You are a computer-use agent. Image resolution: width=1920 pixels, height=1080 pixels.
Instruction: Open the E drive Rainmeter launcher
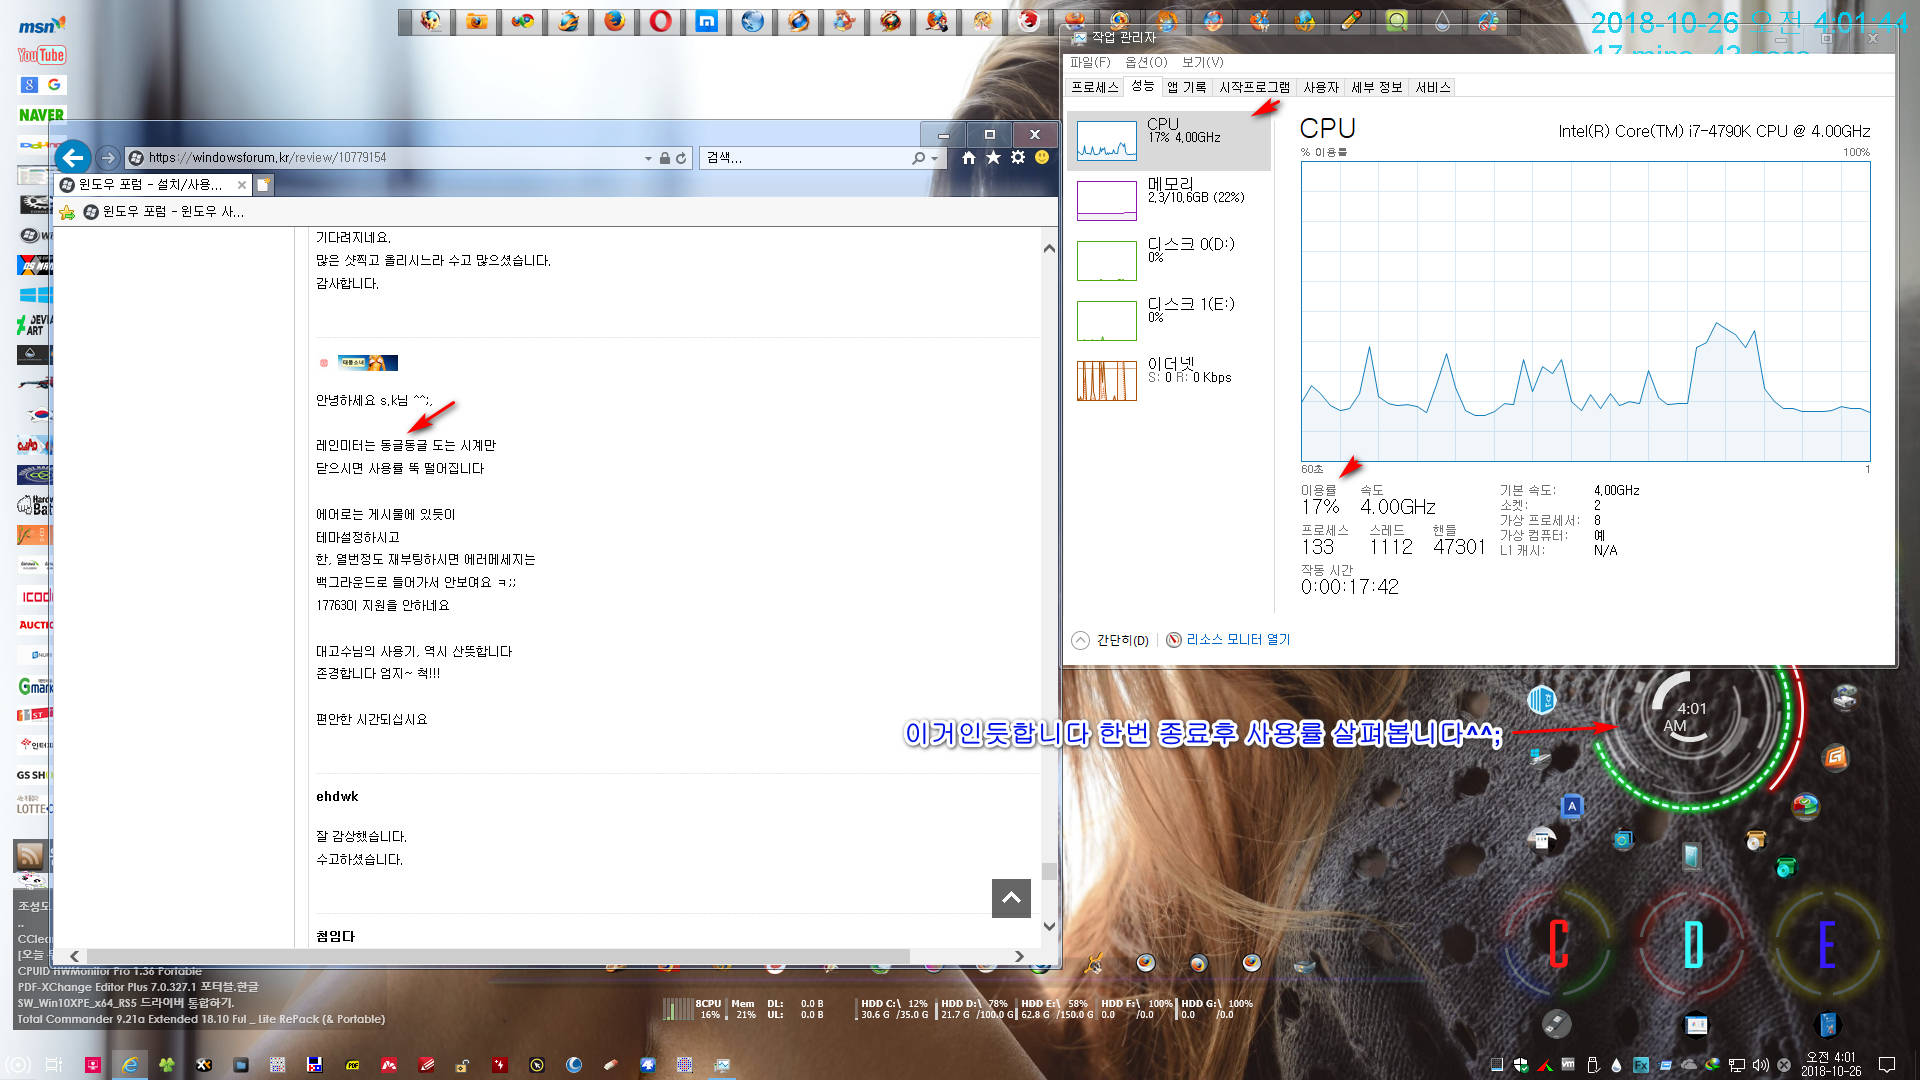1826,944
